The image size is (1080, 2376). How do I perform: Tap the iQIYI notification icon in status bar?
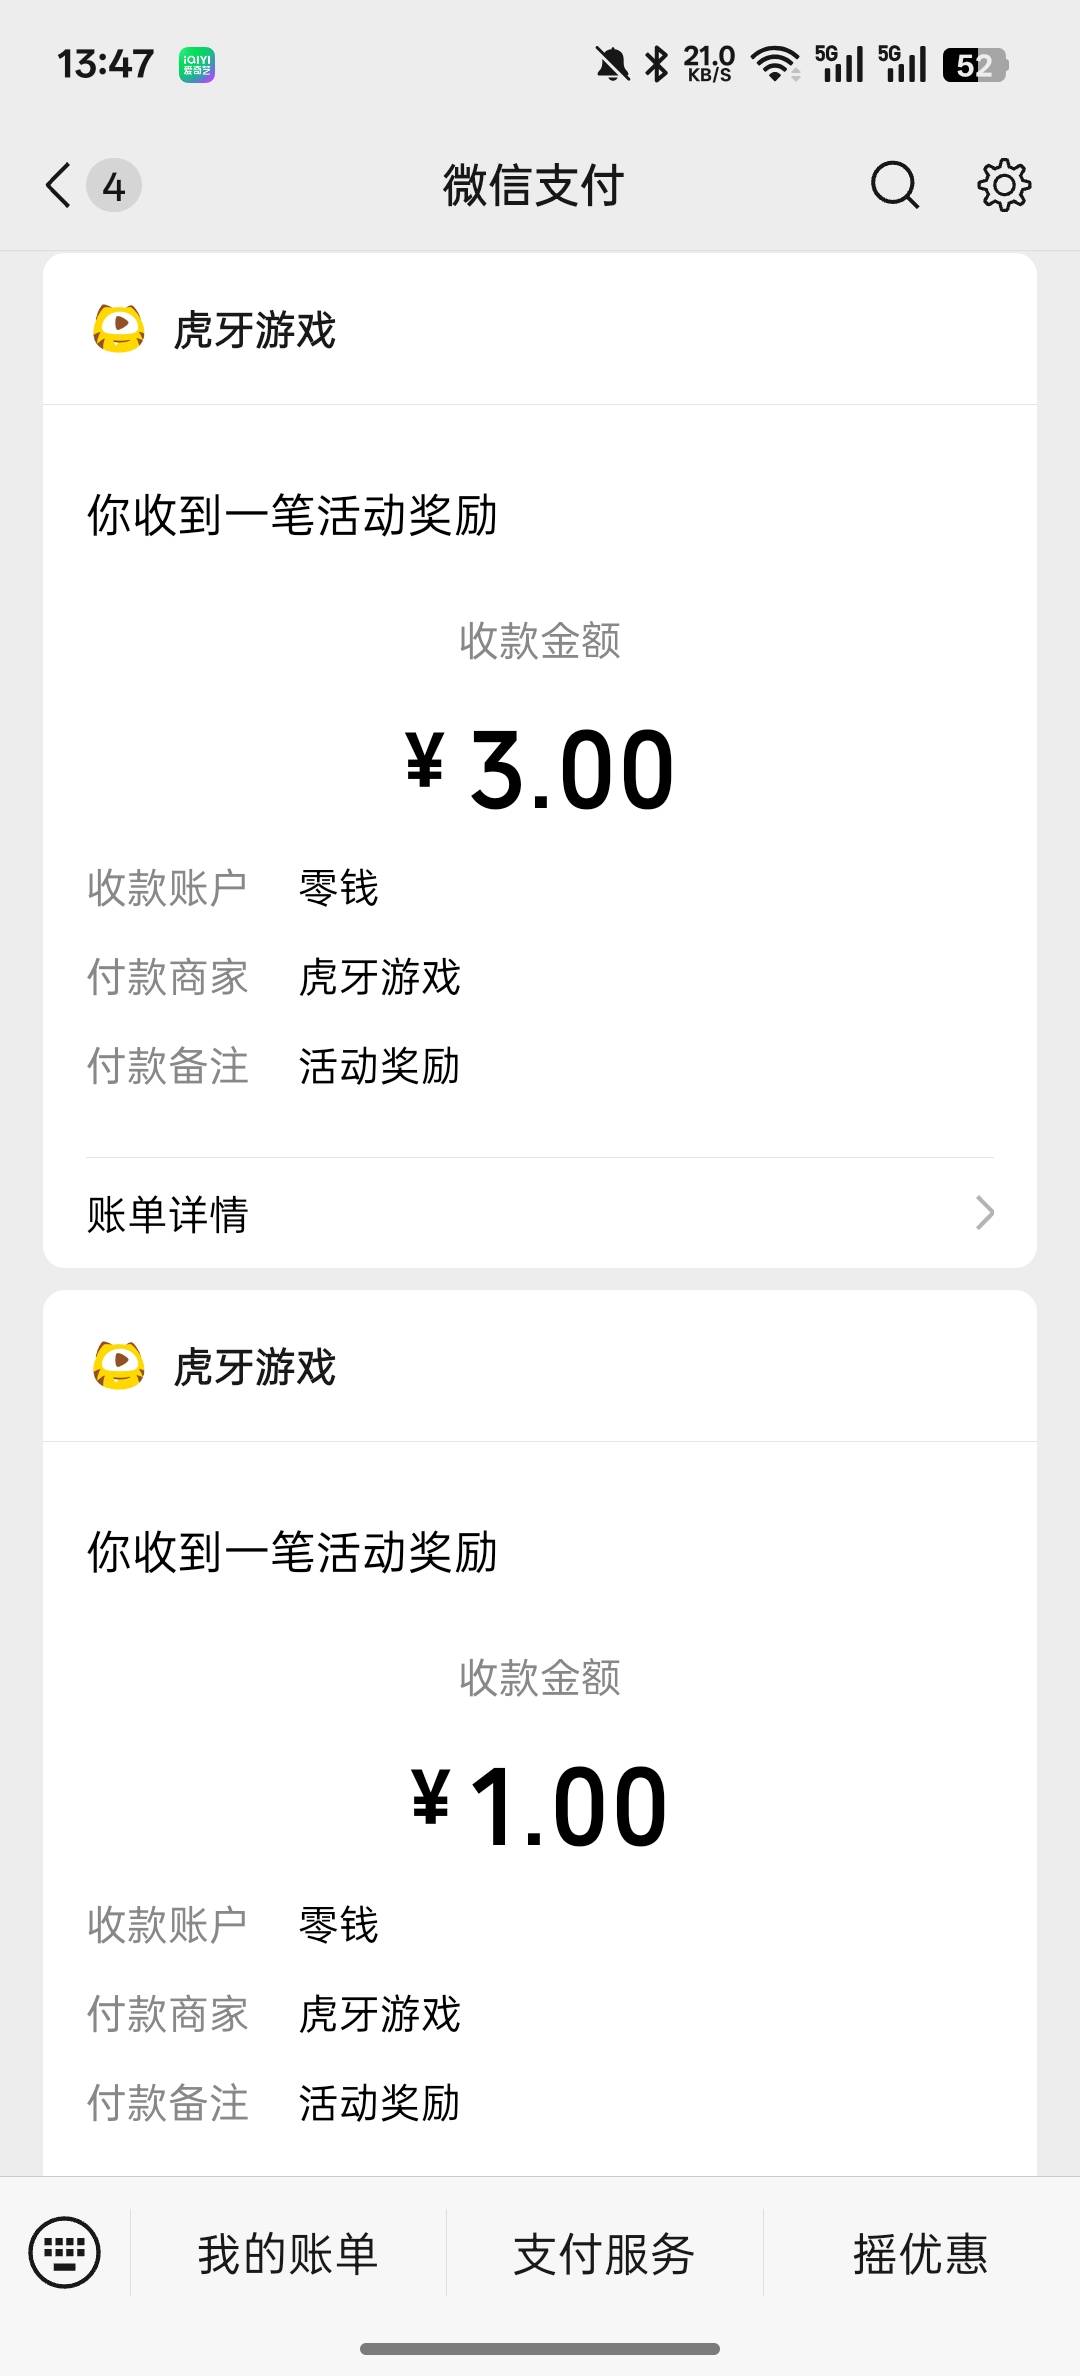click(x=197, y=66)
